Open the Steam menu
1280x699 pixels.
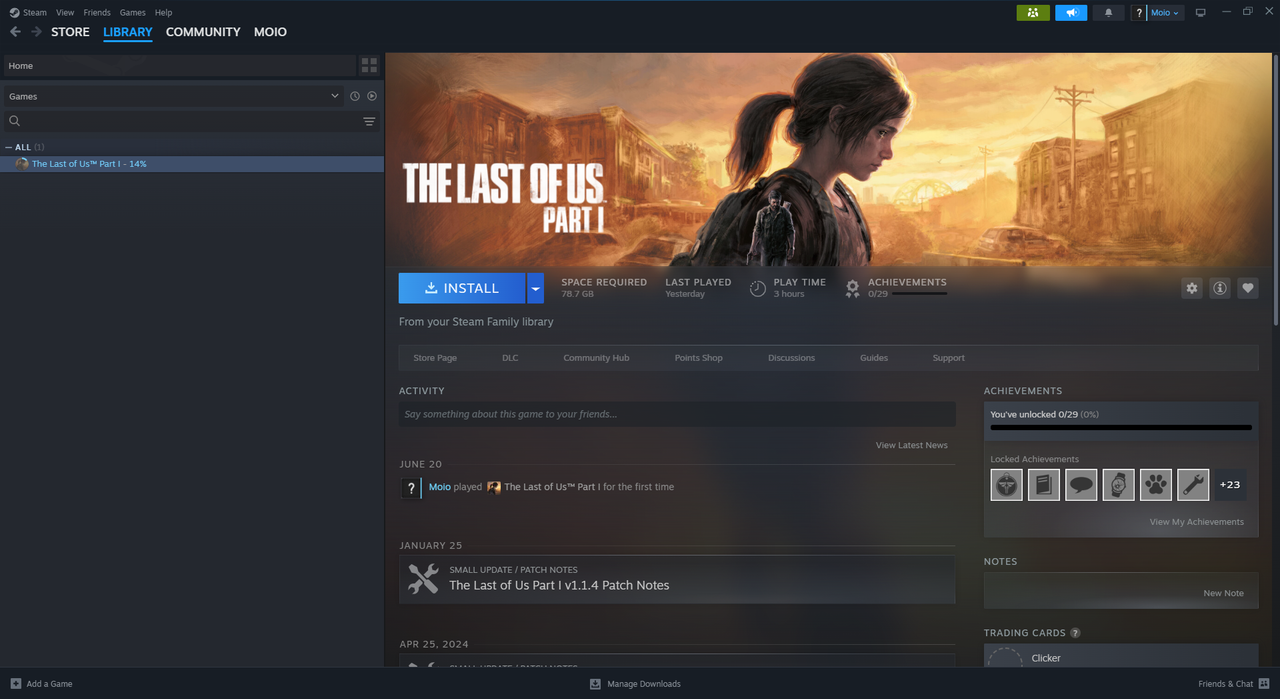[x=35, y=13]
